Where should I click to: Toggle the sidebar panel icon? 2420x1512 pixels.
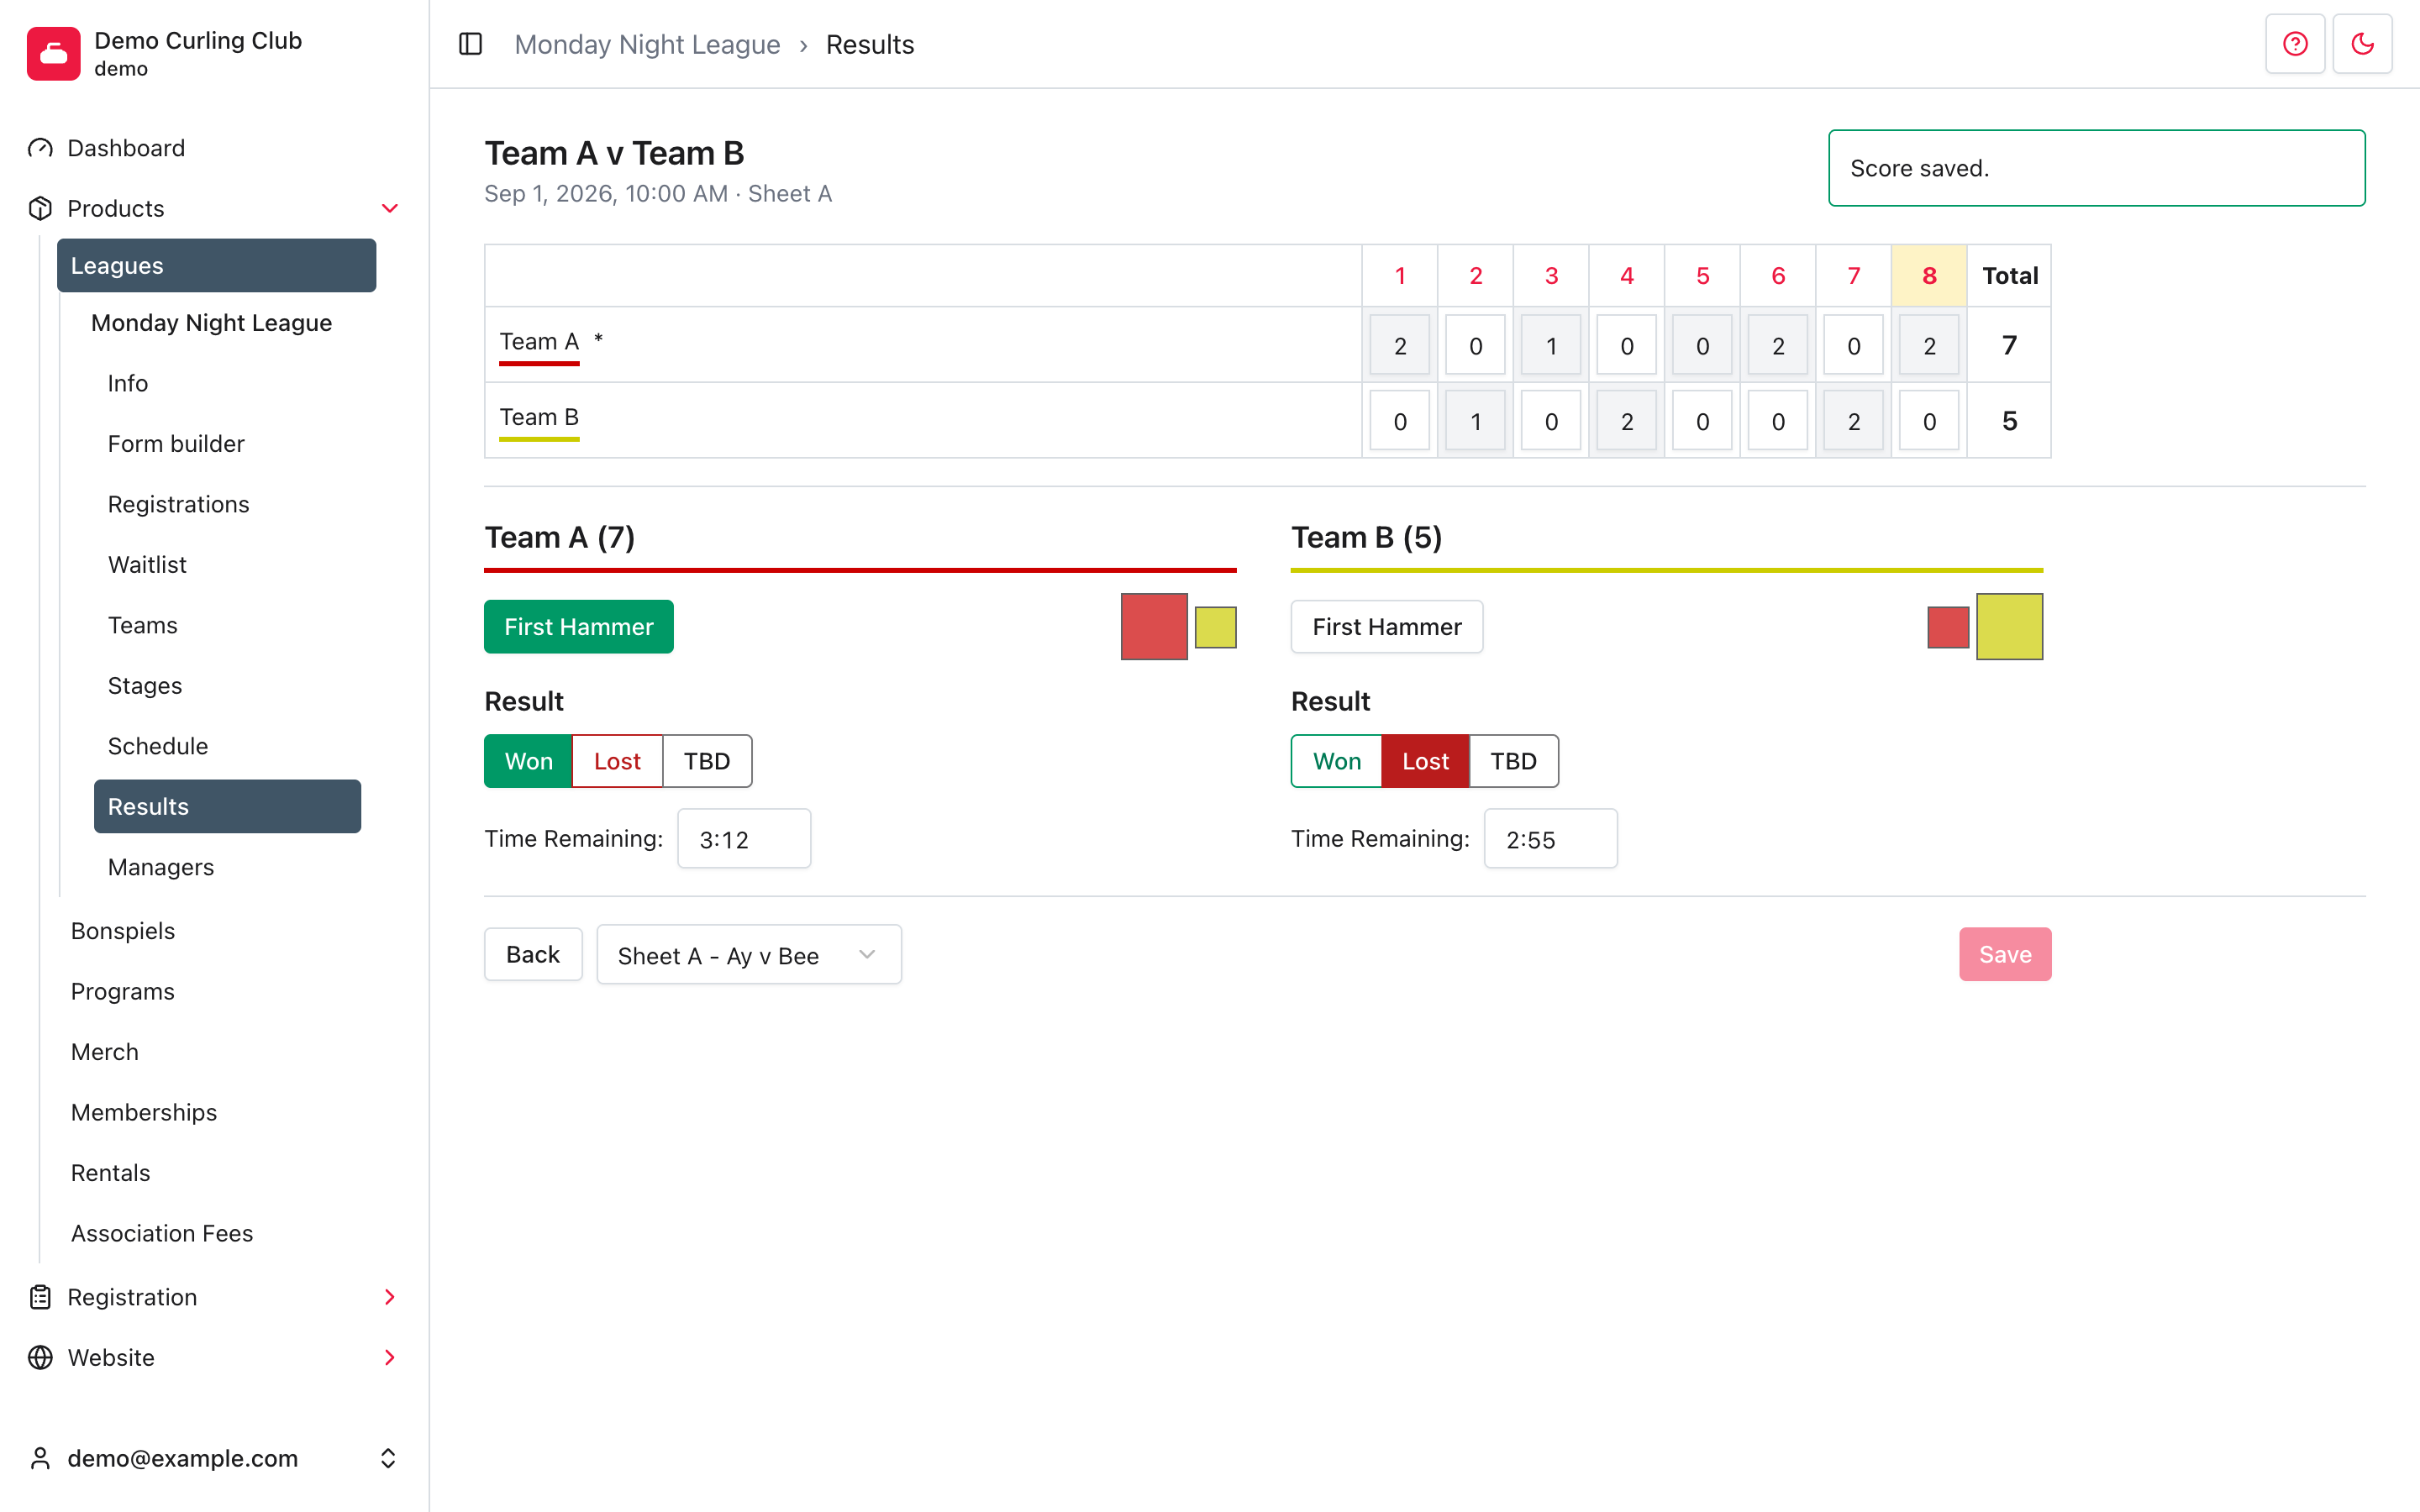tap(470, 44)
